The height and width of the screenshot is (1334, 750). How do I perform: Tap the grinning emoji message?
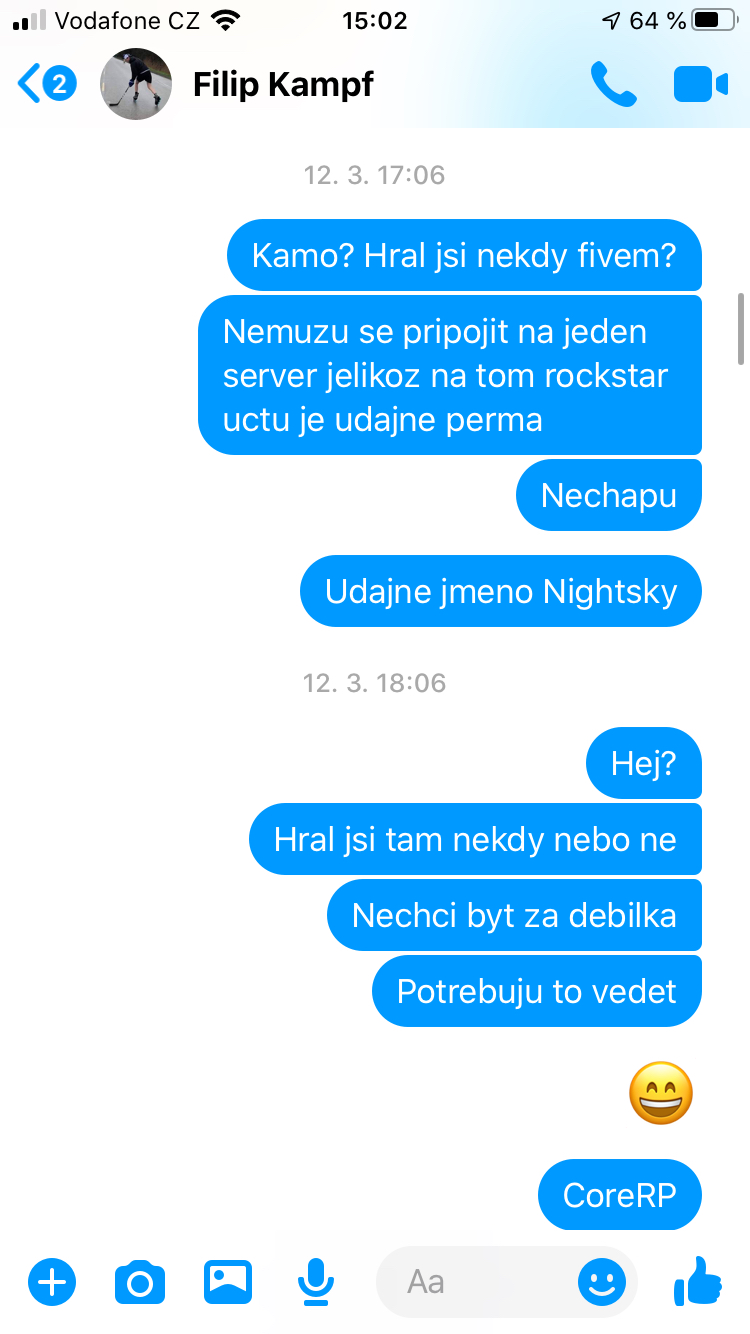[661, 1093]
